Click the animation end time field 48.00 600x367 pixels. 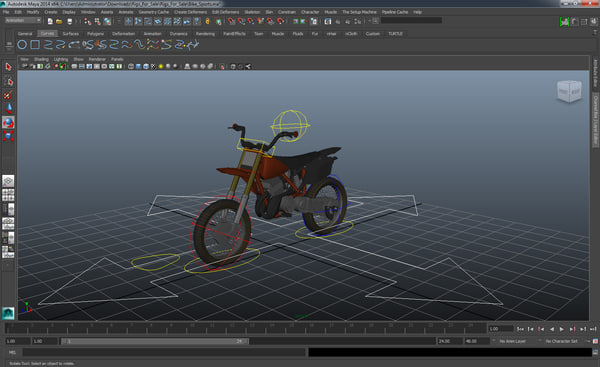(477, 341)
